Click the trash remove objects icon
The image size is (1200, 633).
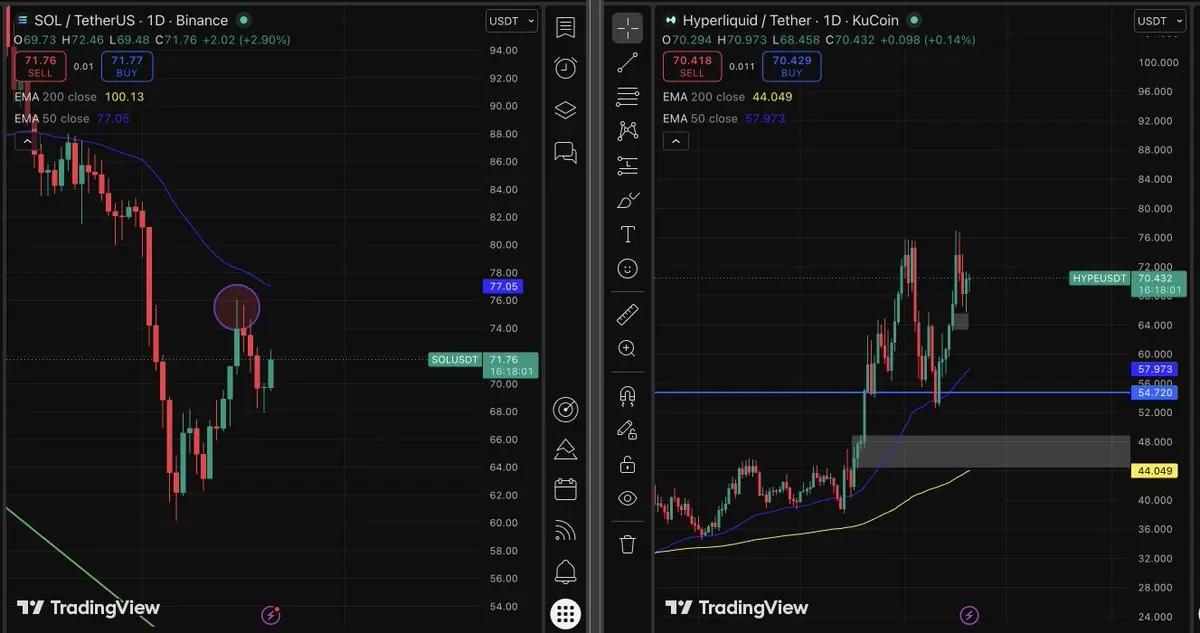point(627,544)
